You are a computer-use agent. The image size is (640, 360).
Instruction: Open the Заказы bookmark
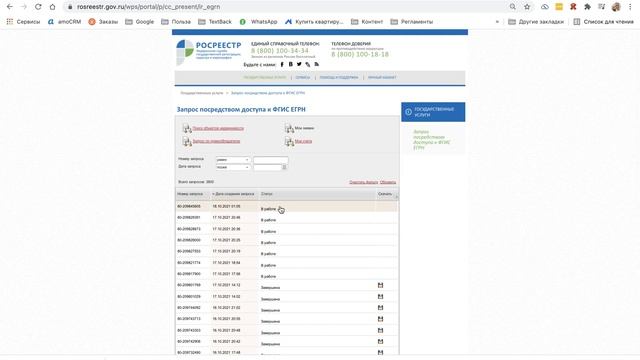click(x=103, y=22)
